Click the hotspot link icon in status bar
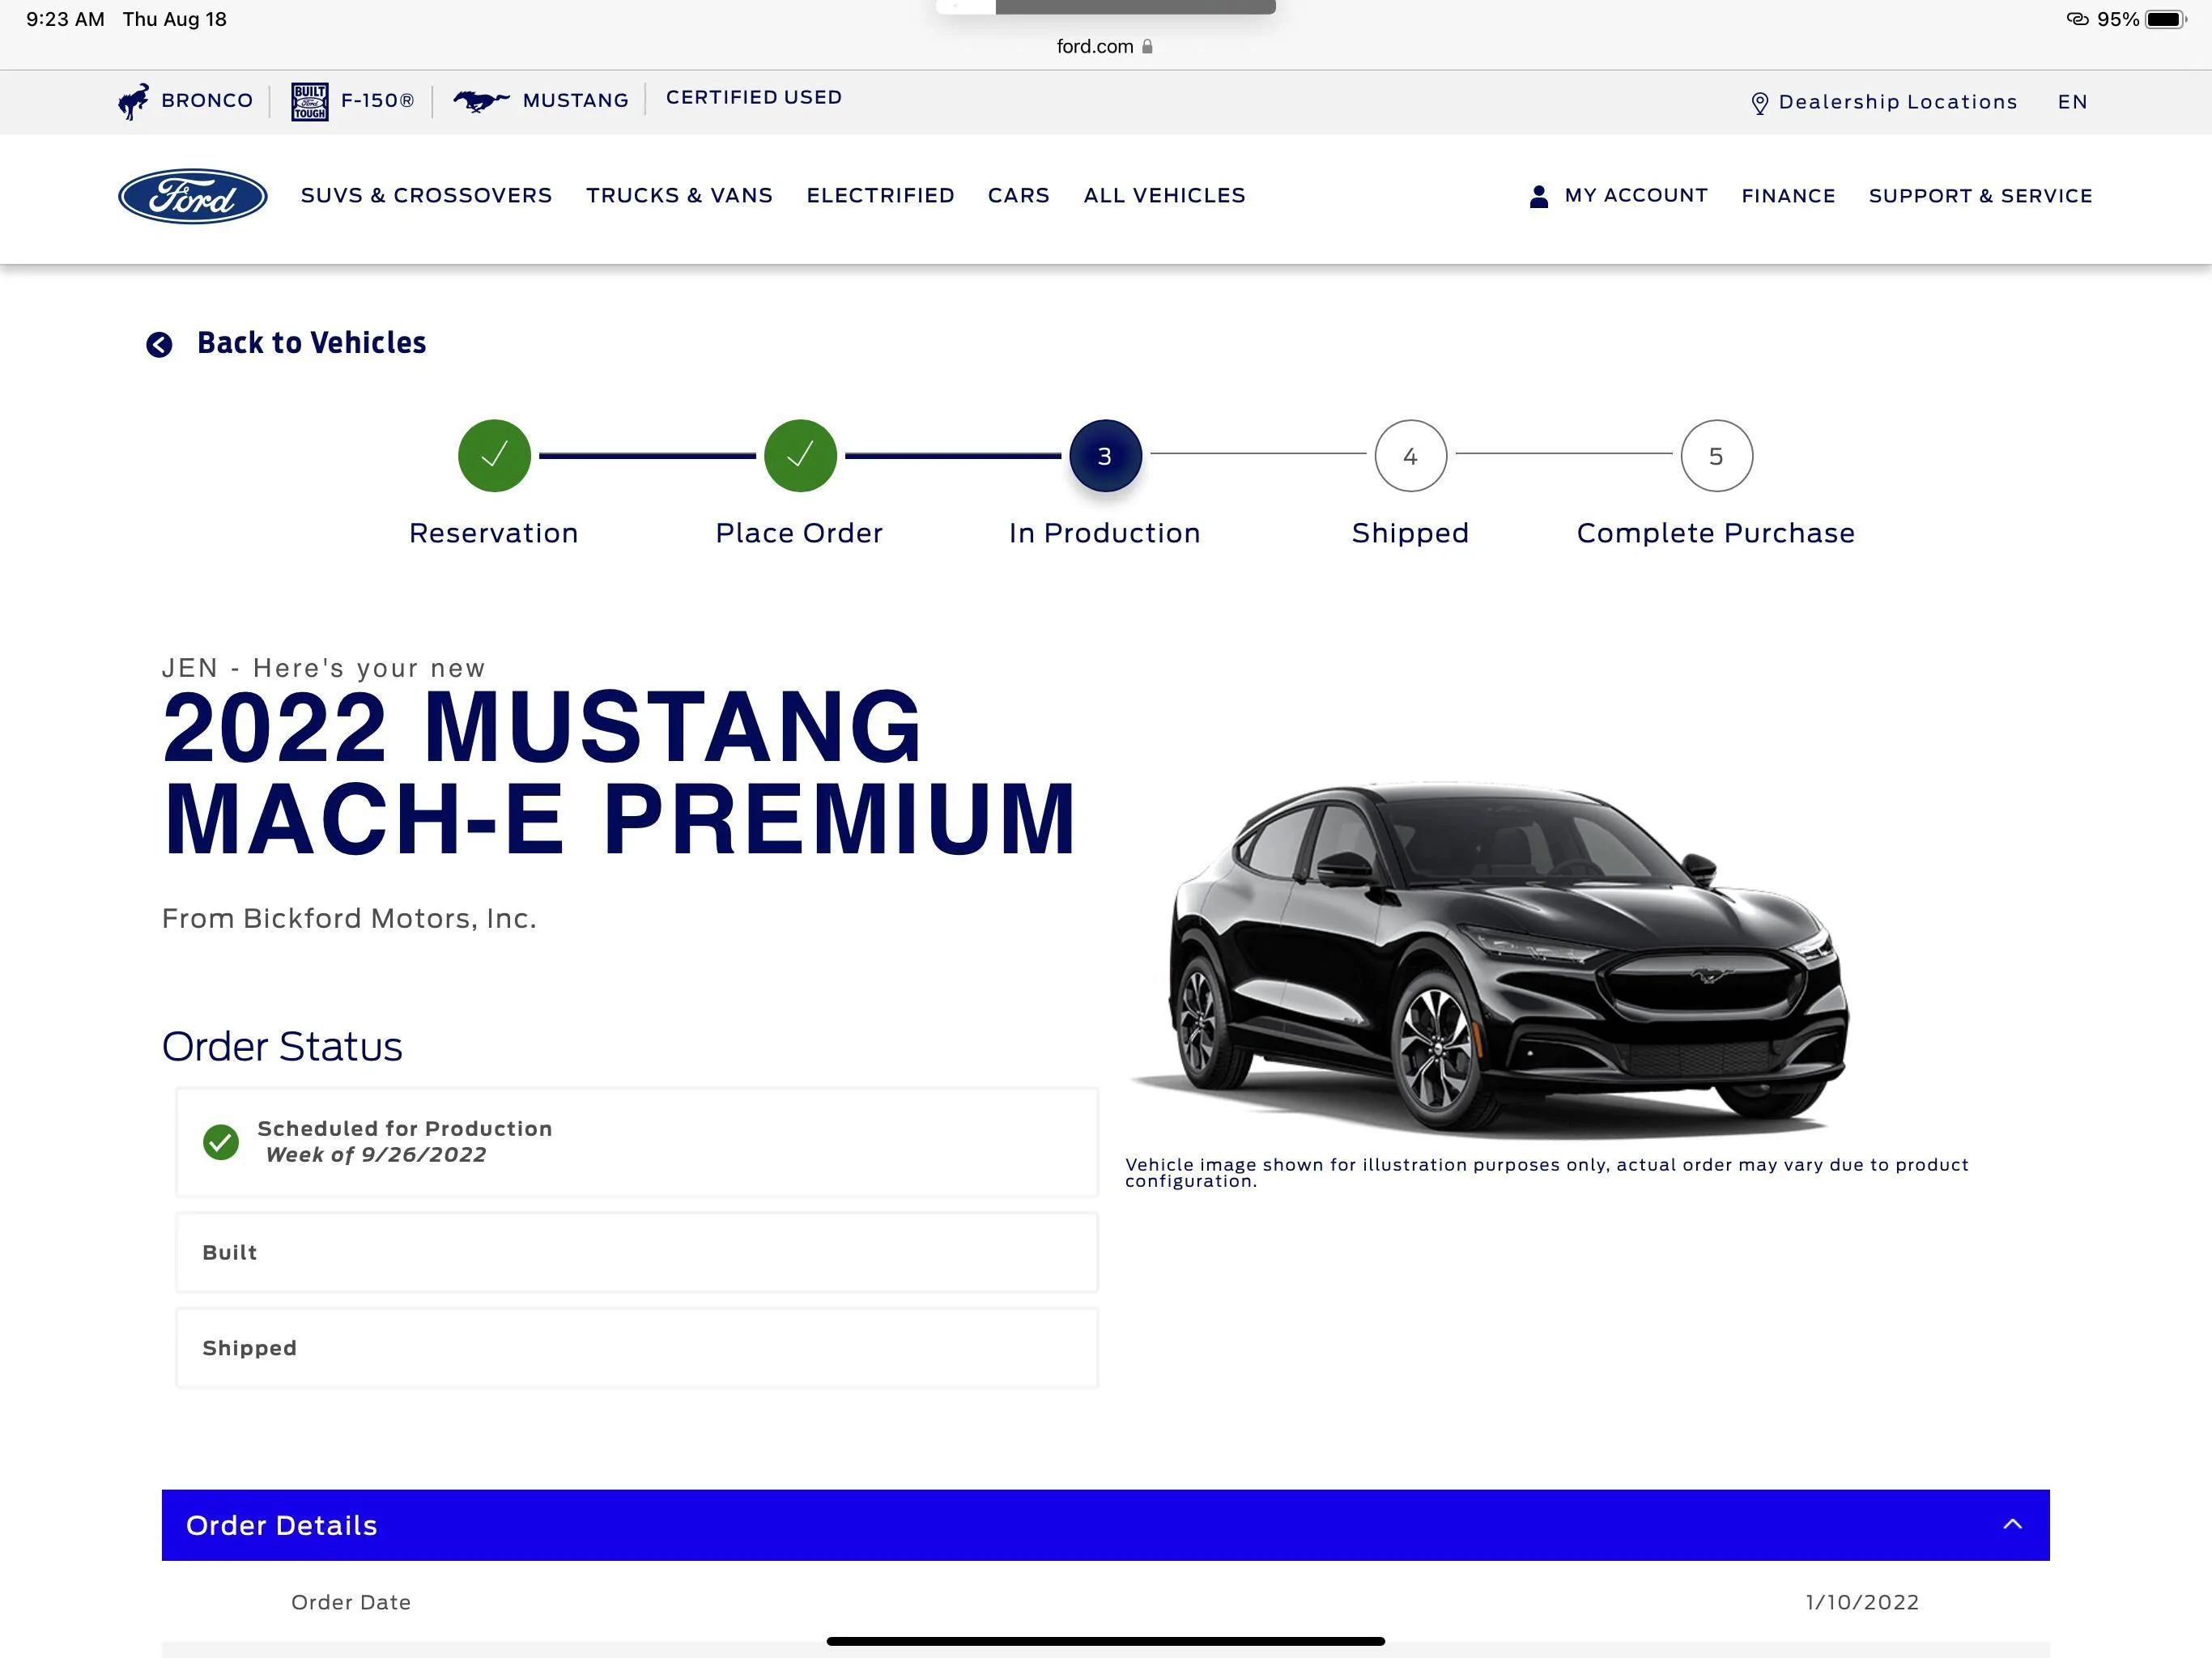Image resolution: width=2212 pixels, height=1658 pixels. [x=2077, y=19]
